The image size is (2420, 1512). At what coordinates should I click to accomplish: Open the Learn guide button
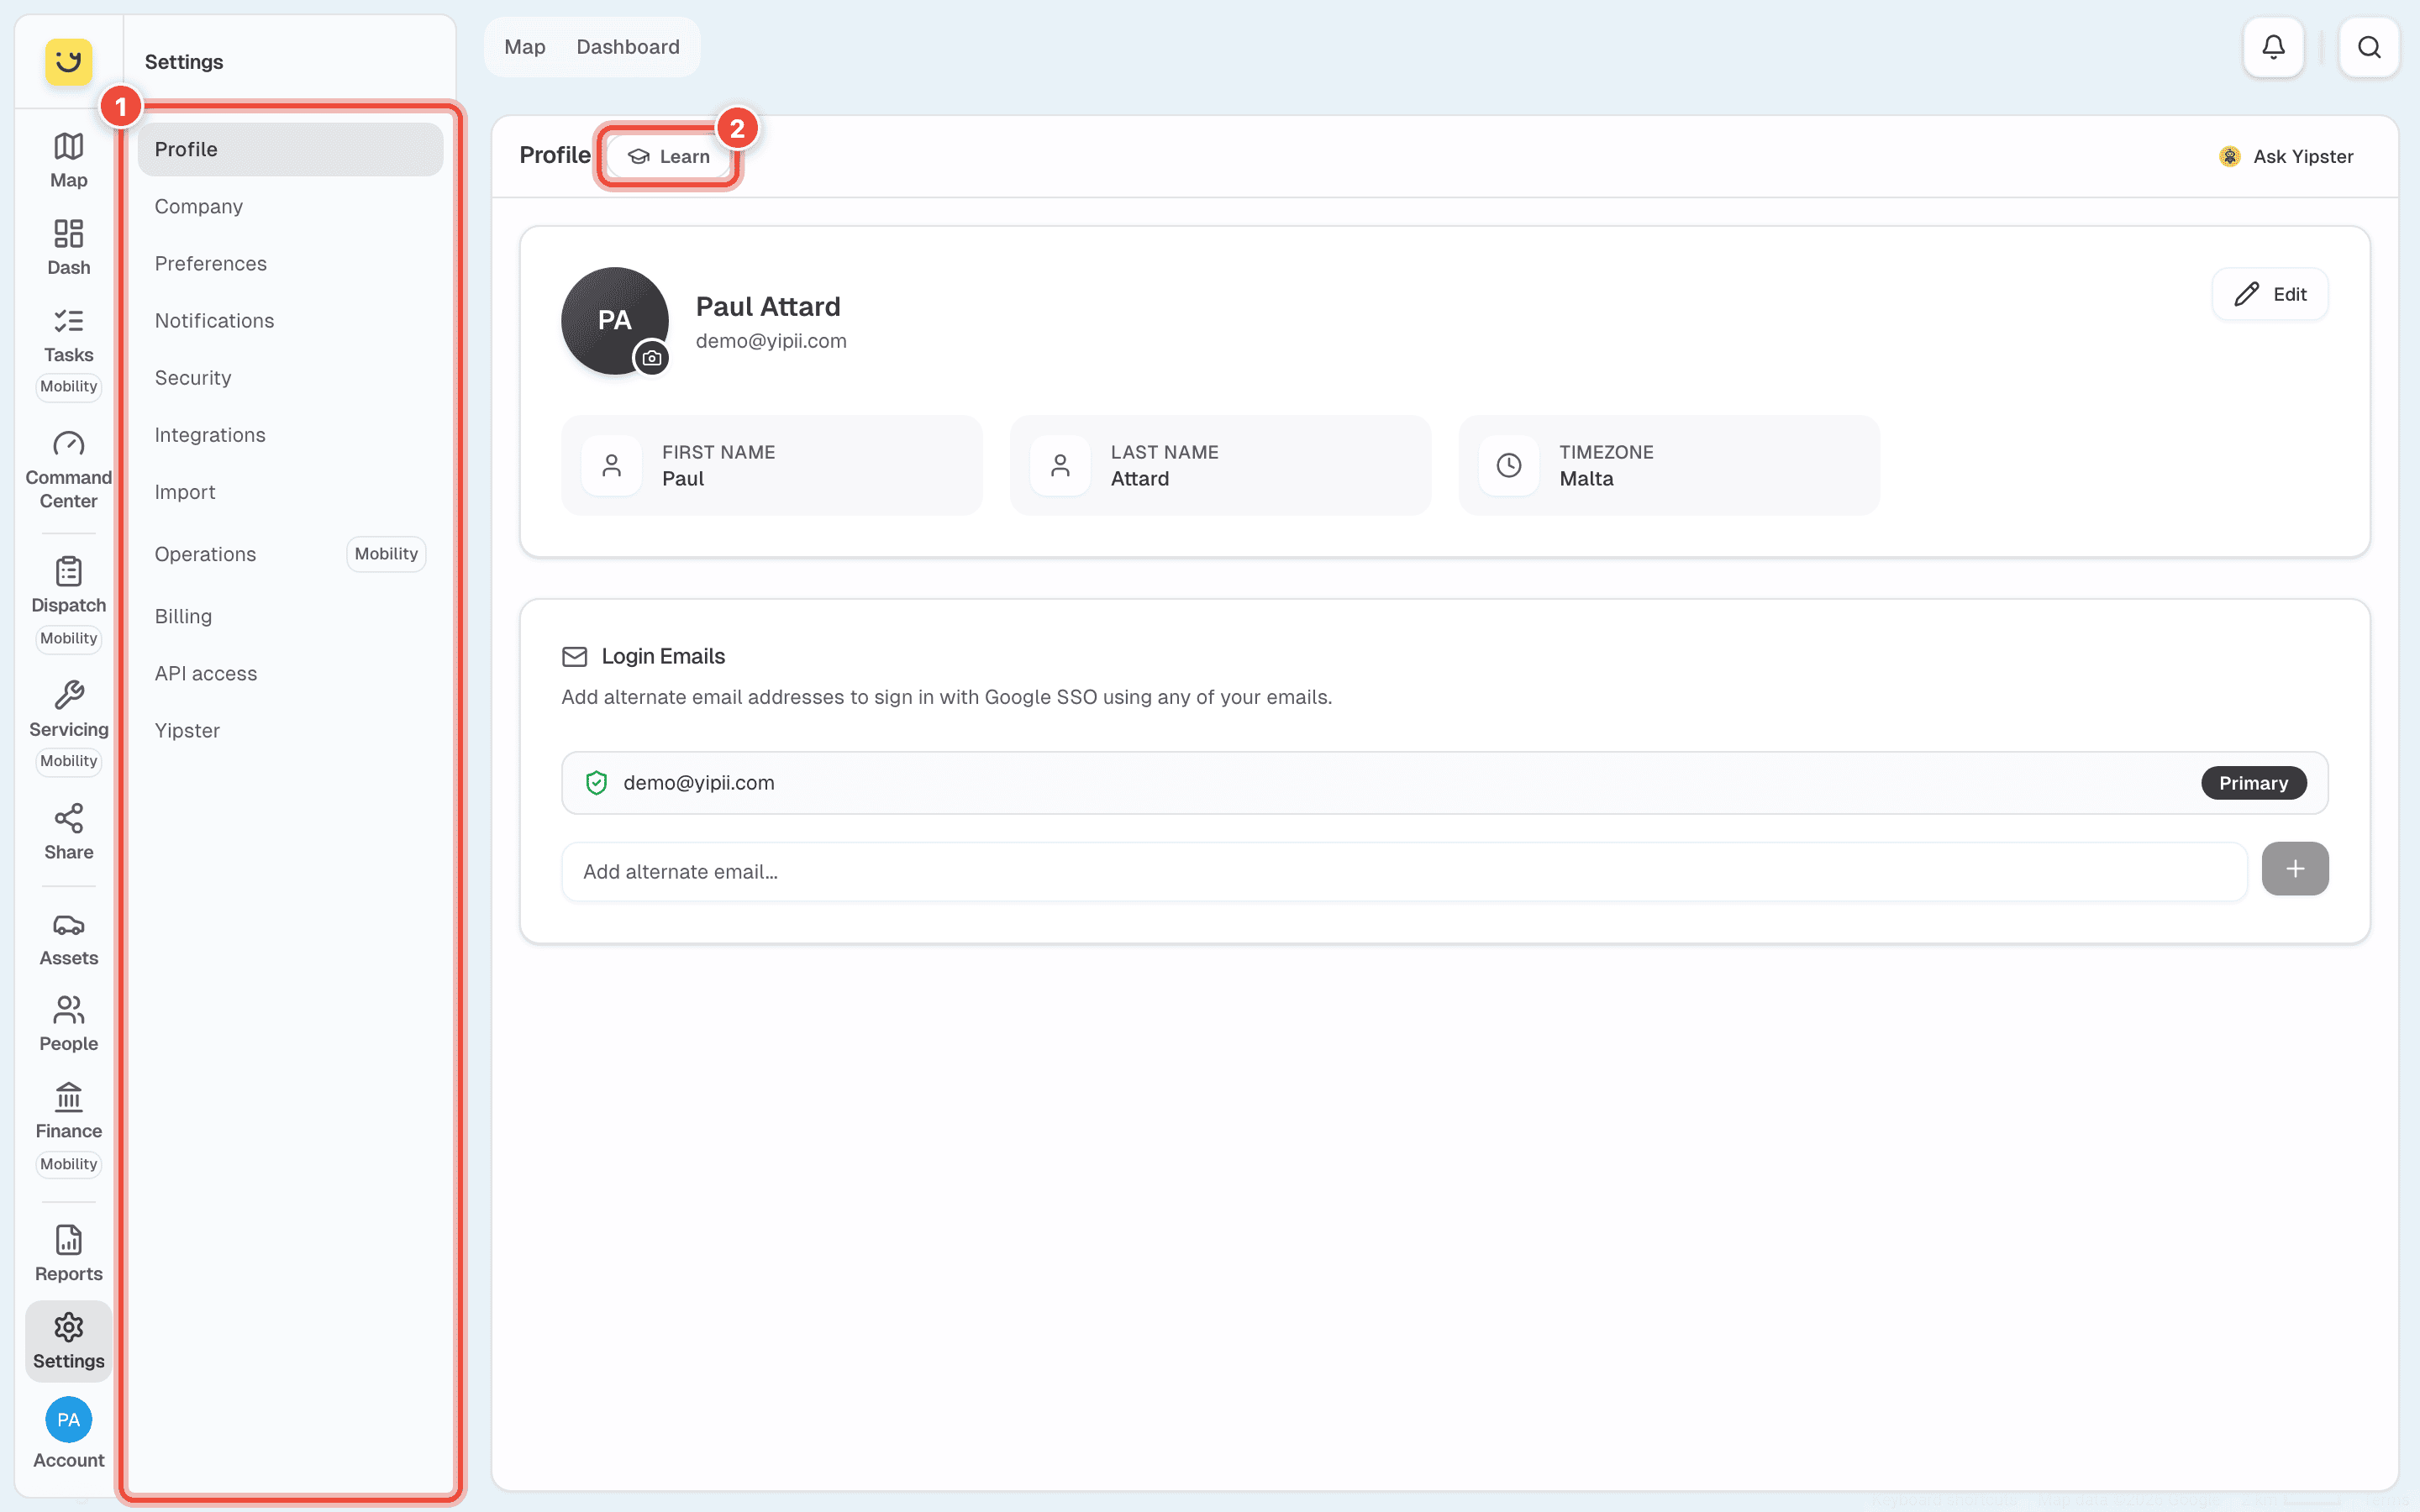(668, 156)
